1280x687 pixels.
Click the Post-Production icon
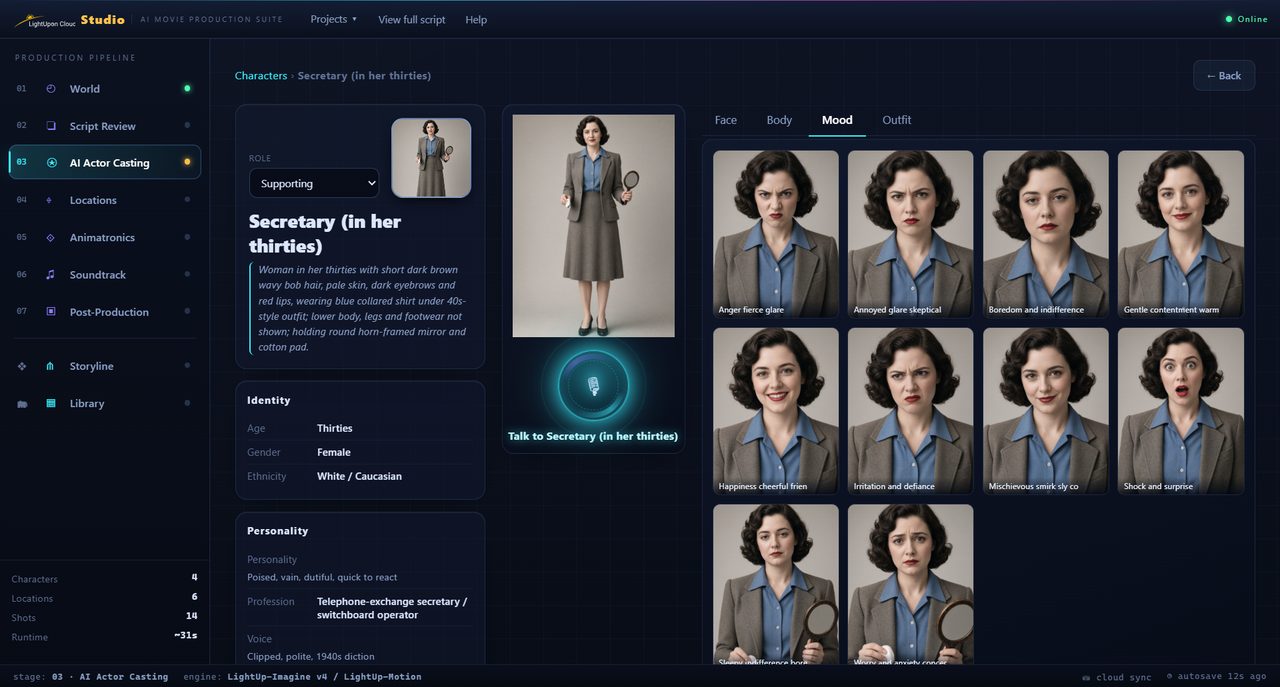tap(51, 312)
